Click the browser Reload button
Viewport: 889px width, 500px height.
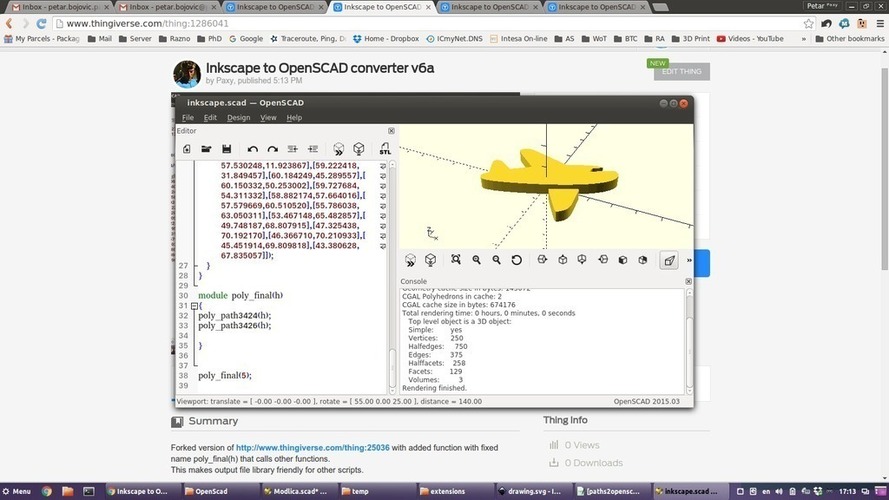point(41,23)
